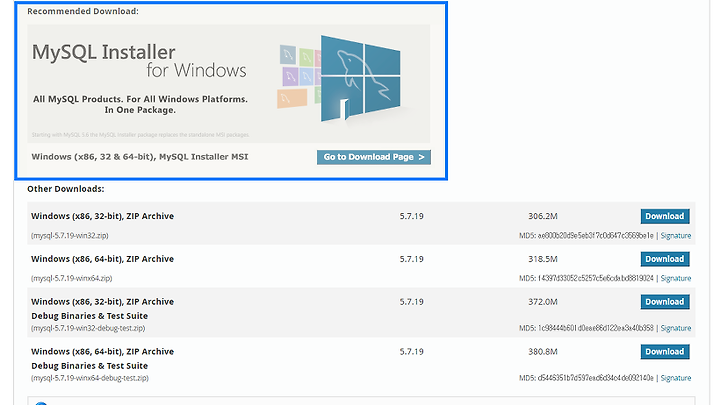Select file name '(mysql-5.7.19-winx64-debug-test.zip)'
Screen dimensions: 720x405
coord(90,378)
